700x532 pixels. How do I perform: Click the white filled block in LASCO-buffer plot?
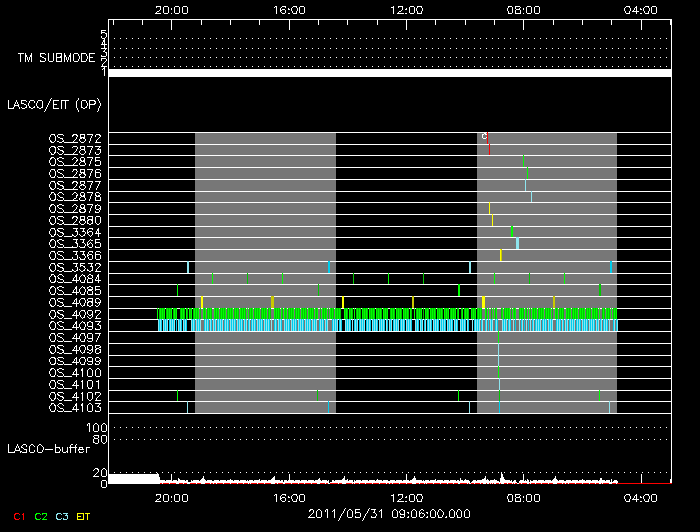point(133,478)
